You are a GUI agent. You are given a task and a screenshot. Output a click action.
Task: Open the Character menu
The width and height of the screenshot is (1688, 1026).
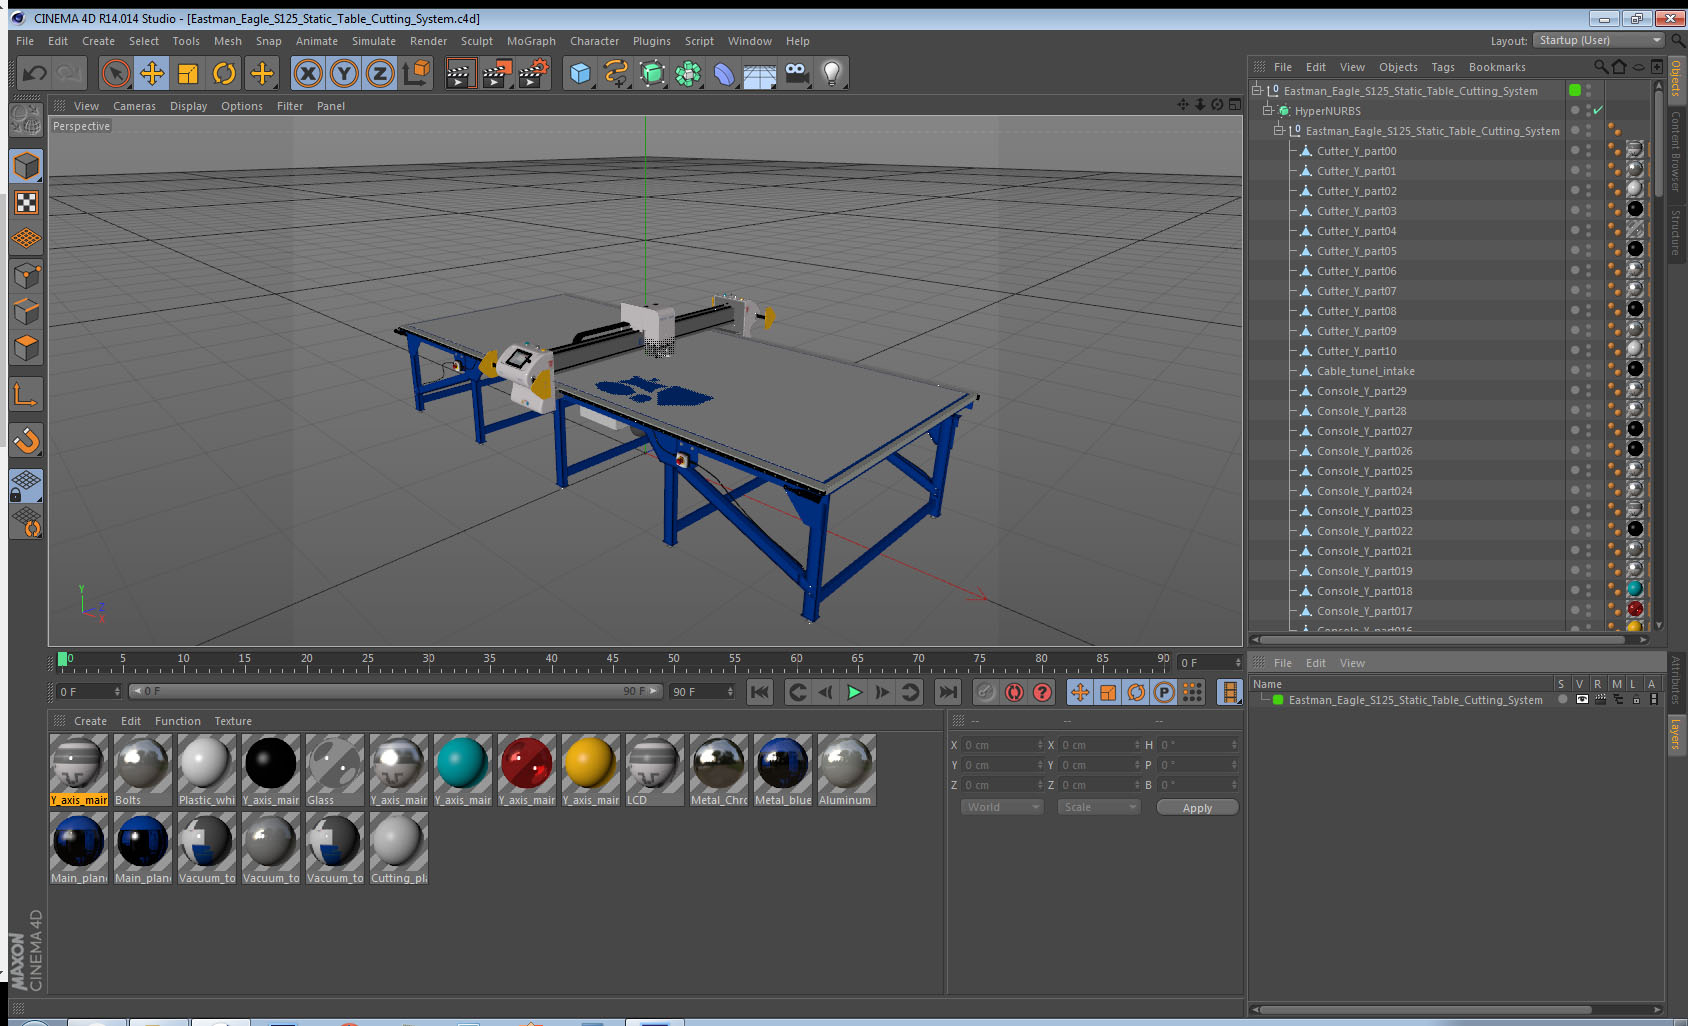595,41
